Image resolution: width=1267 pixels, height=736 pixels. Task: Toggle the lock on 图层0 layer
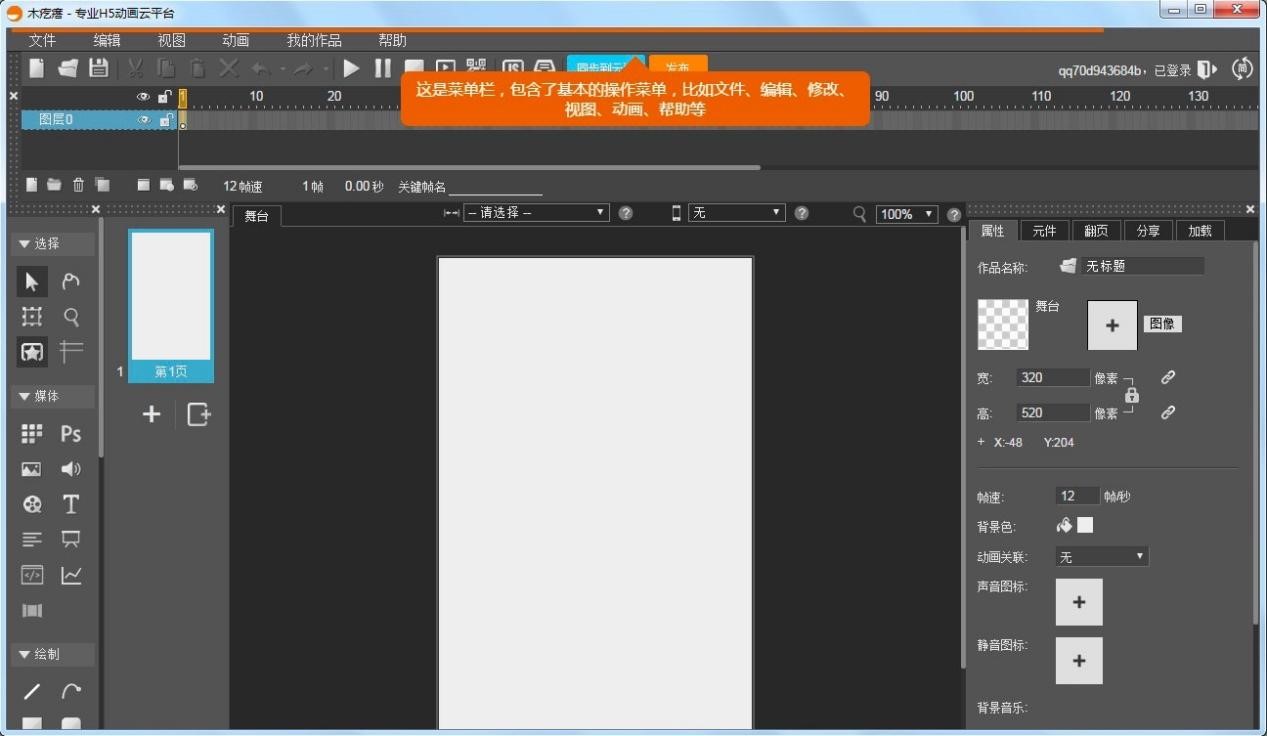[165, 120]
